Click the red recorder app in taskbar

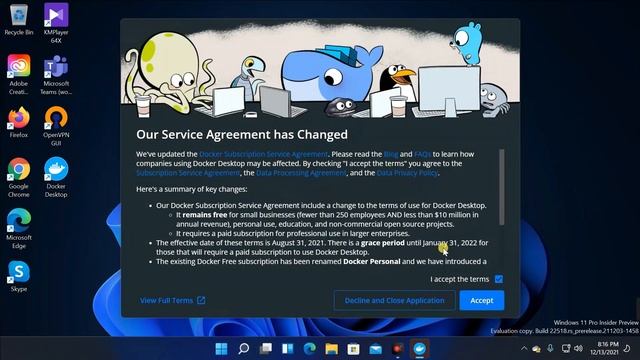[x=398, y=349]
